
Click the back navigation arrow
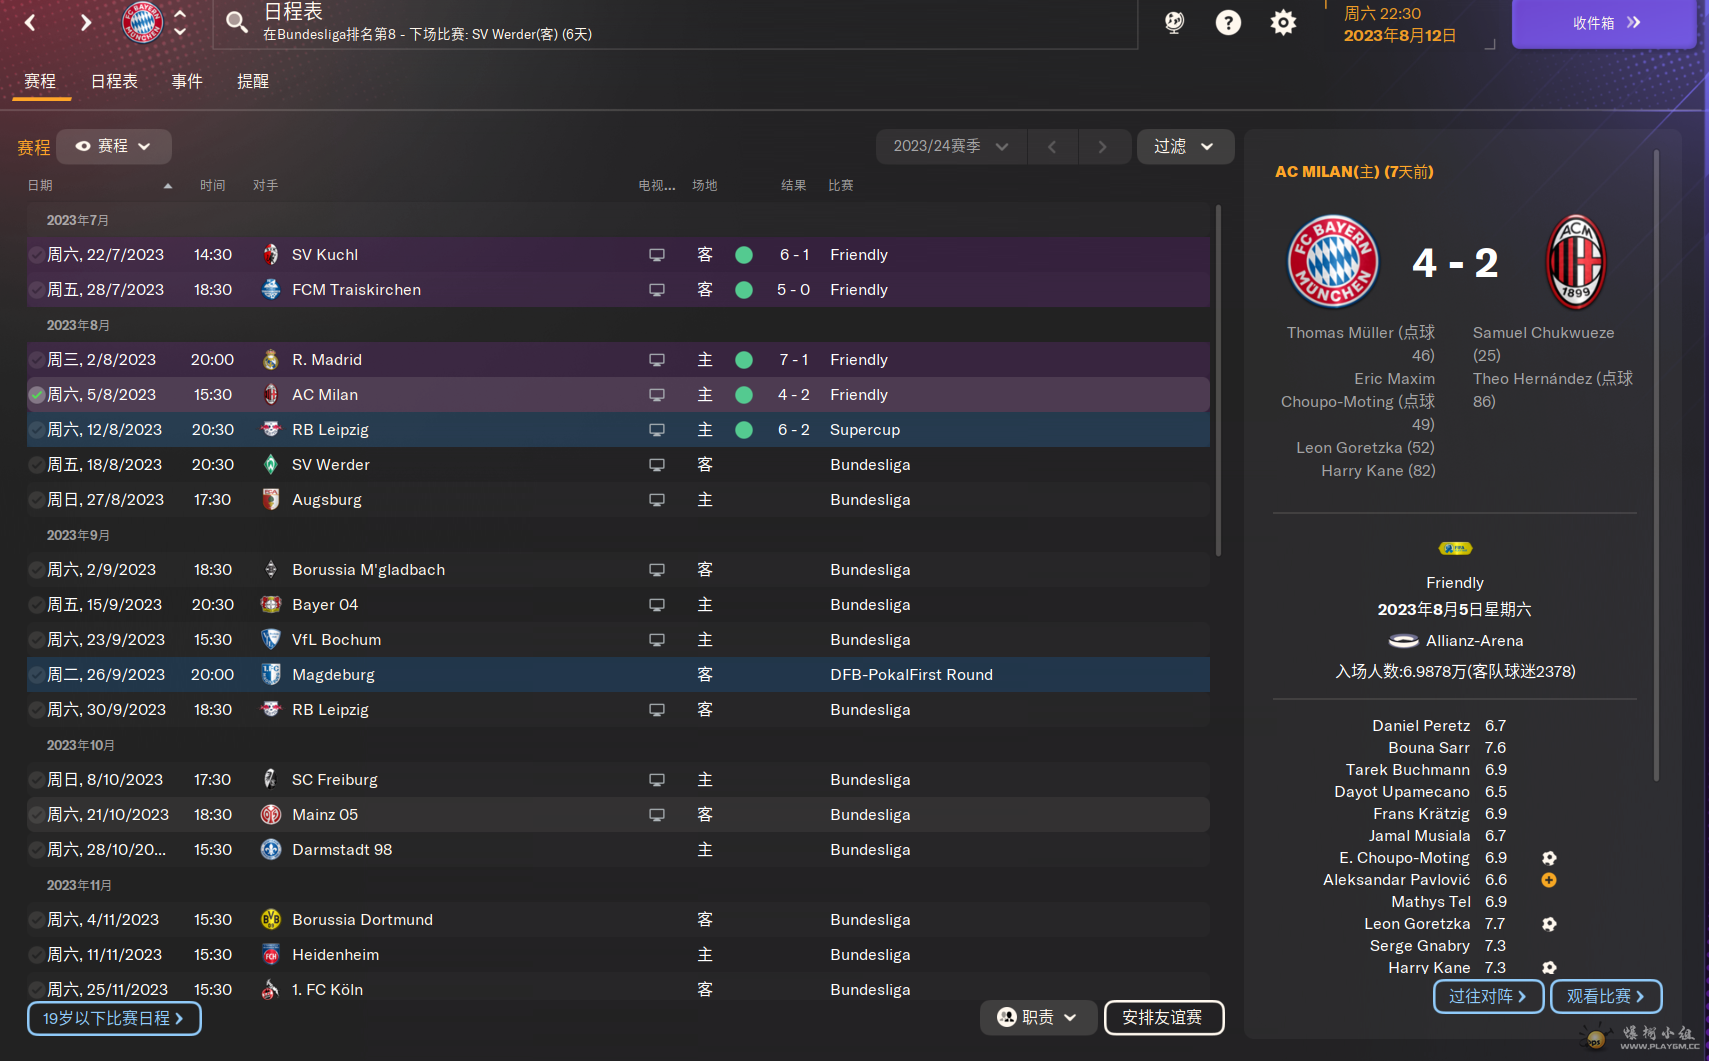(30, 22)
